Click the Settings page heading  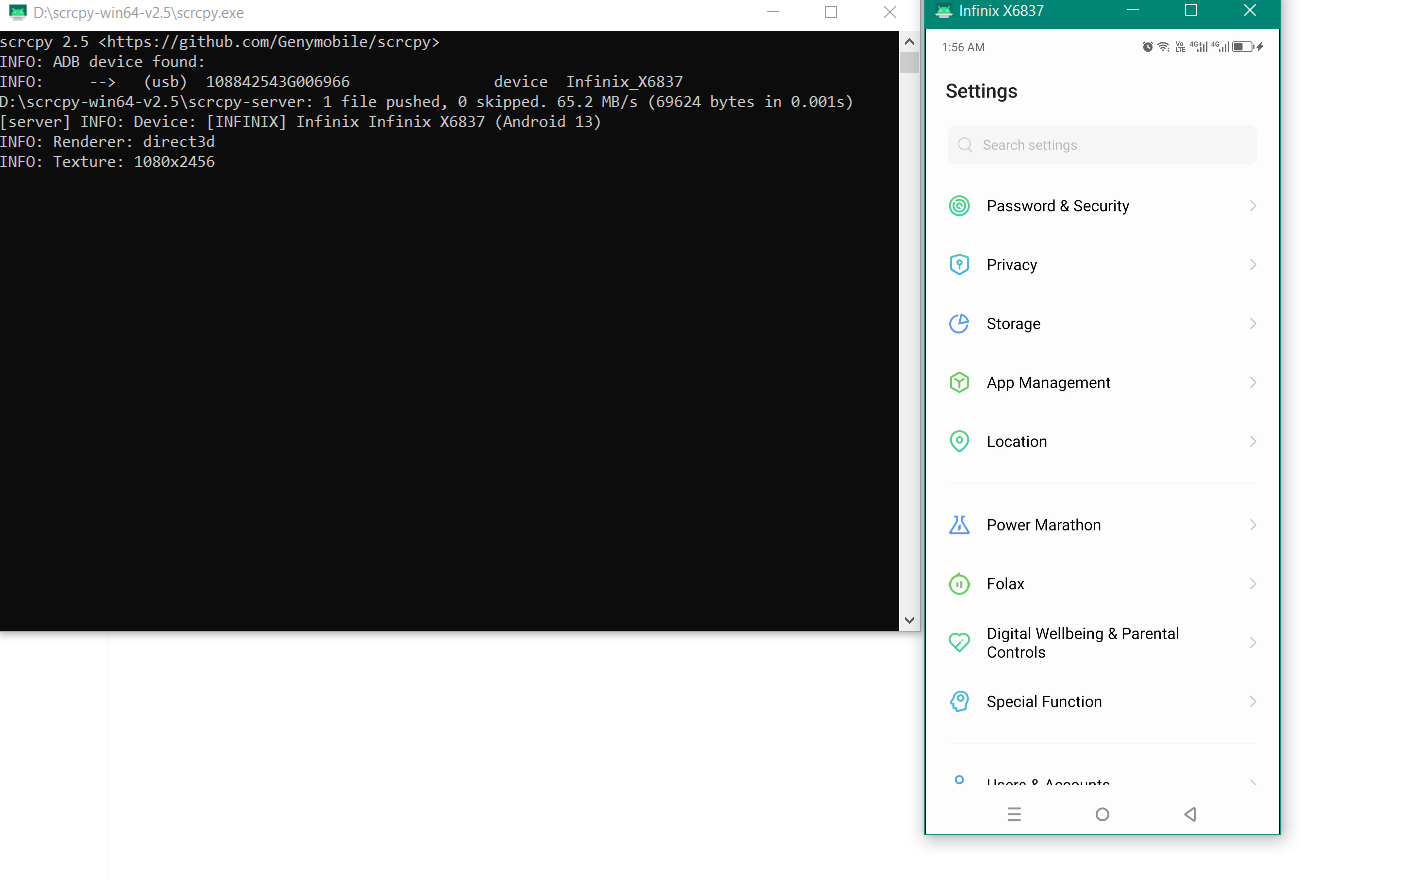point(981,91)
